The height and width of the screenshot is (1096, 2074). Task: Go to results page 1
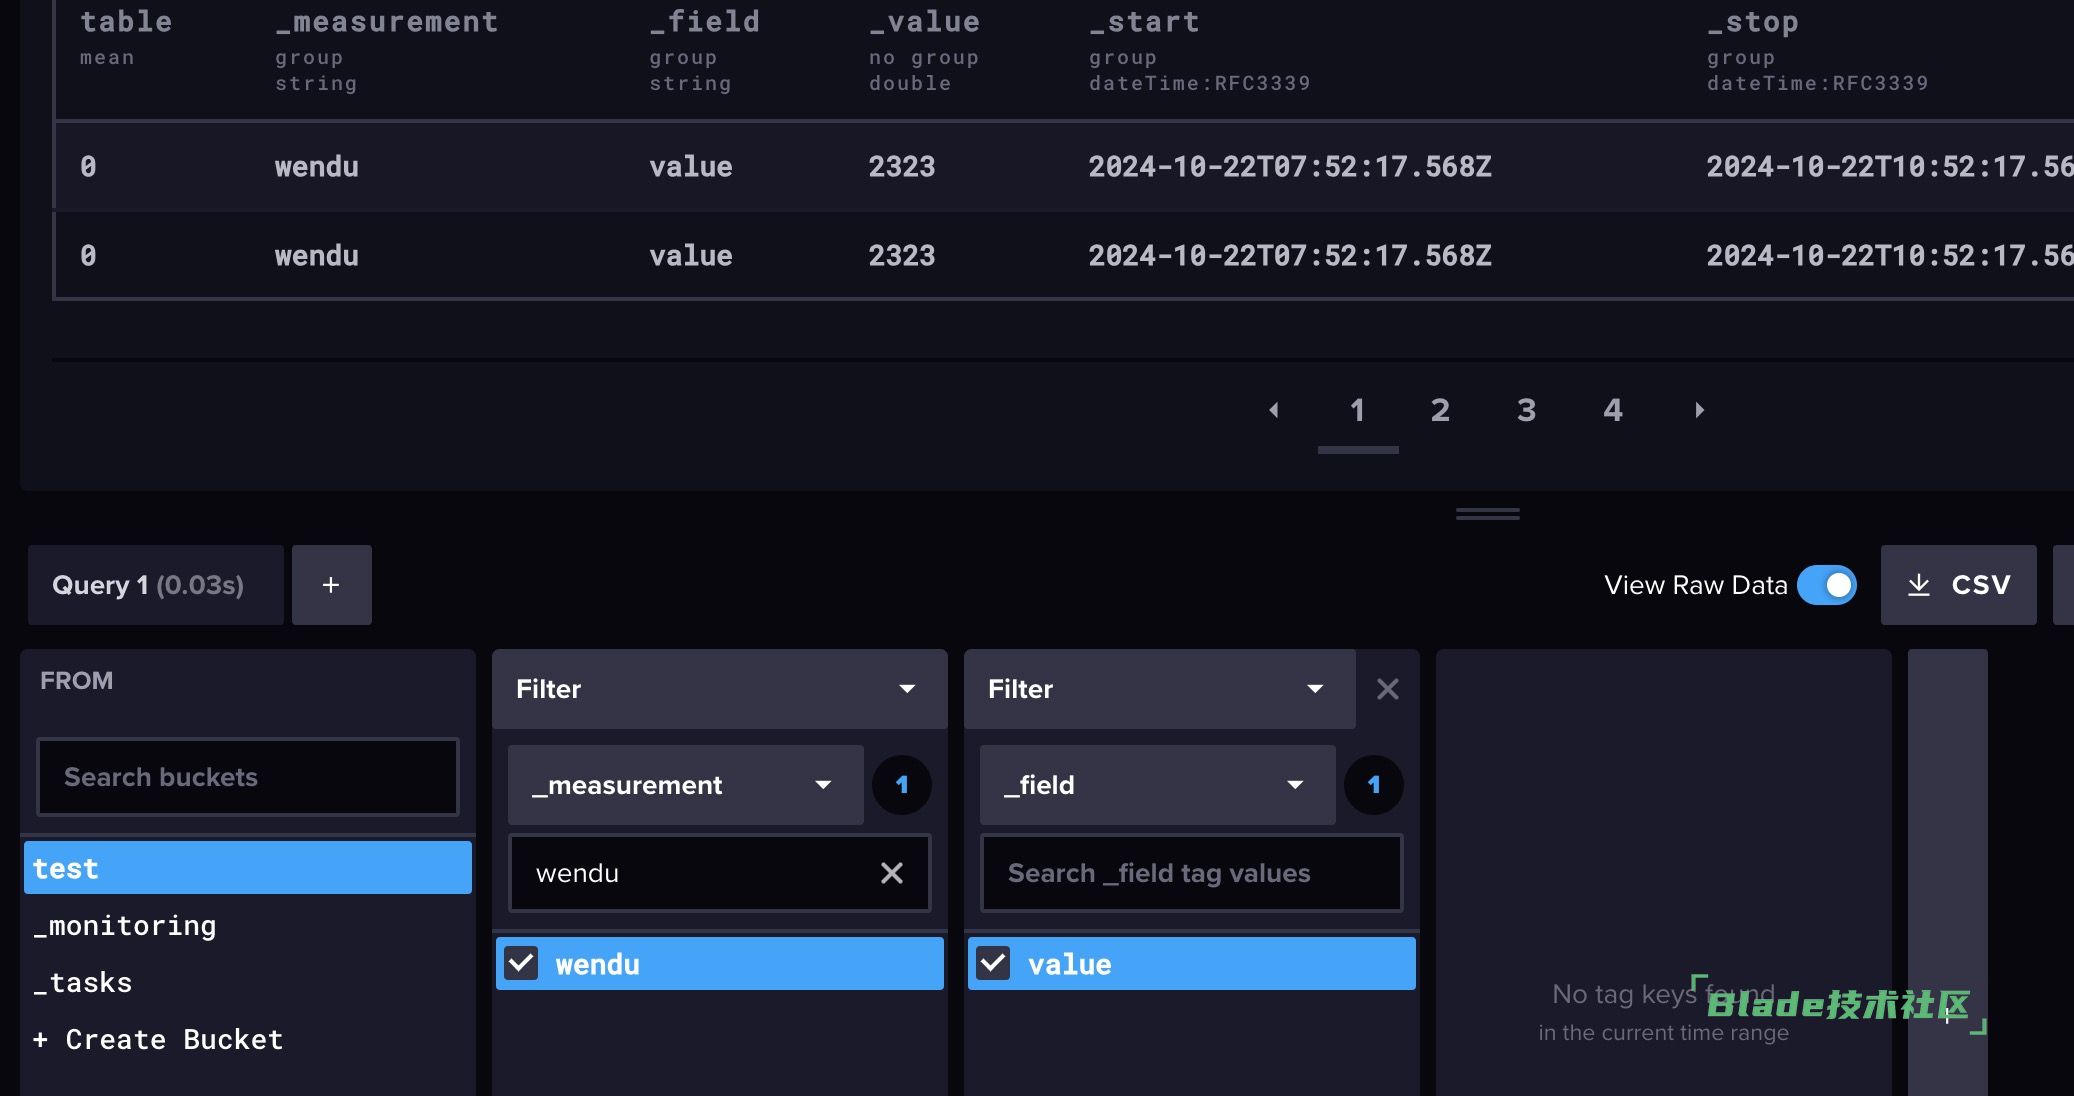tap(1357, 410)
